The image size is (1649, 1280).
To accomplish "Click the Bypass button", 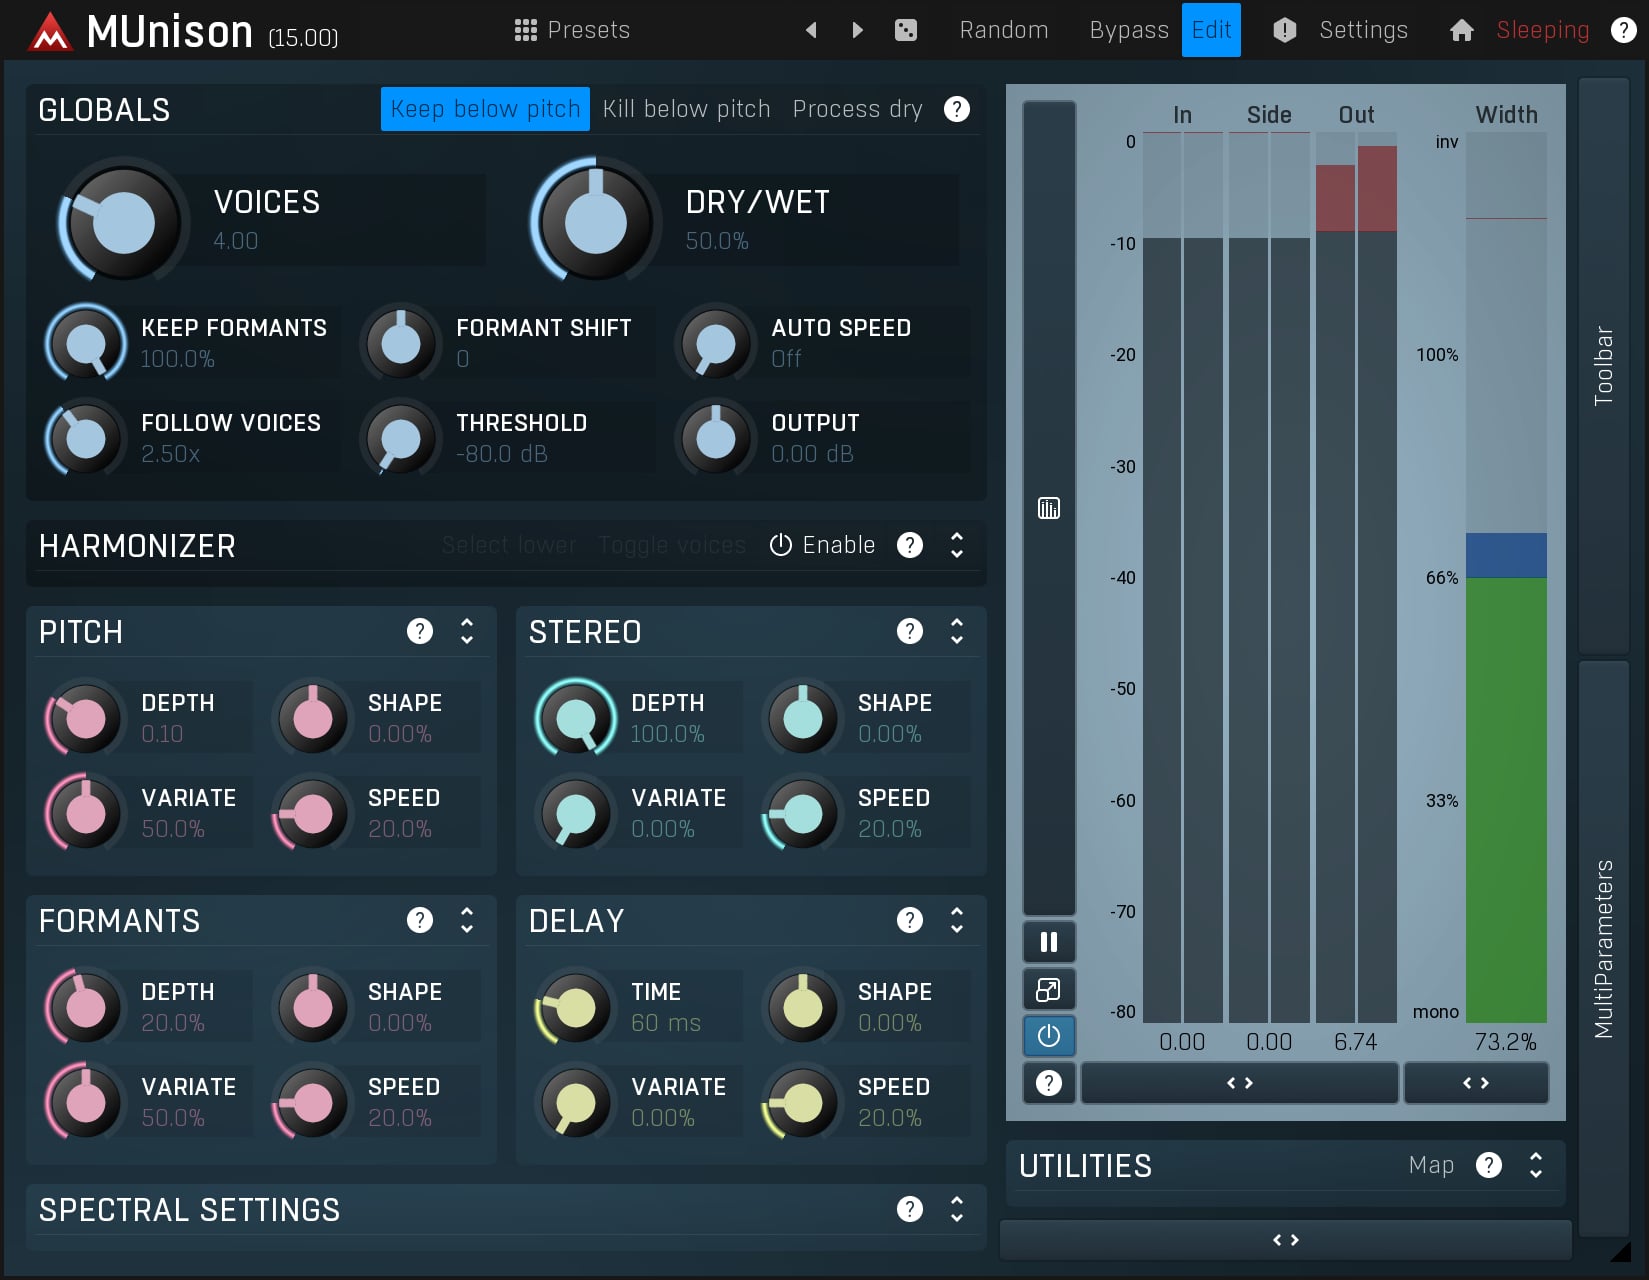I will [x=1128, y=30].
